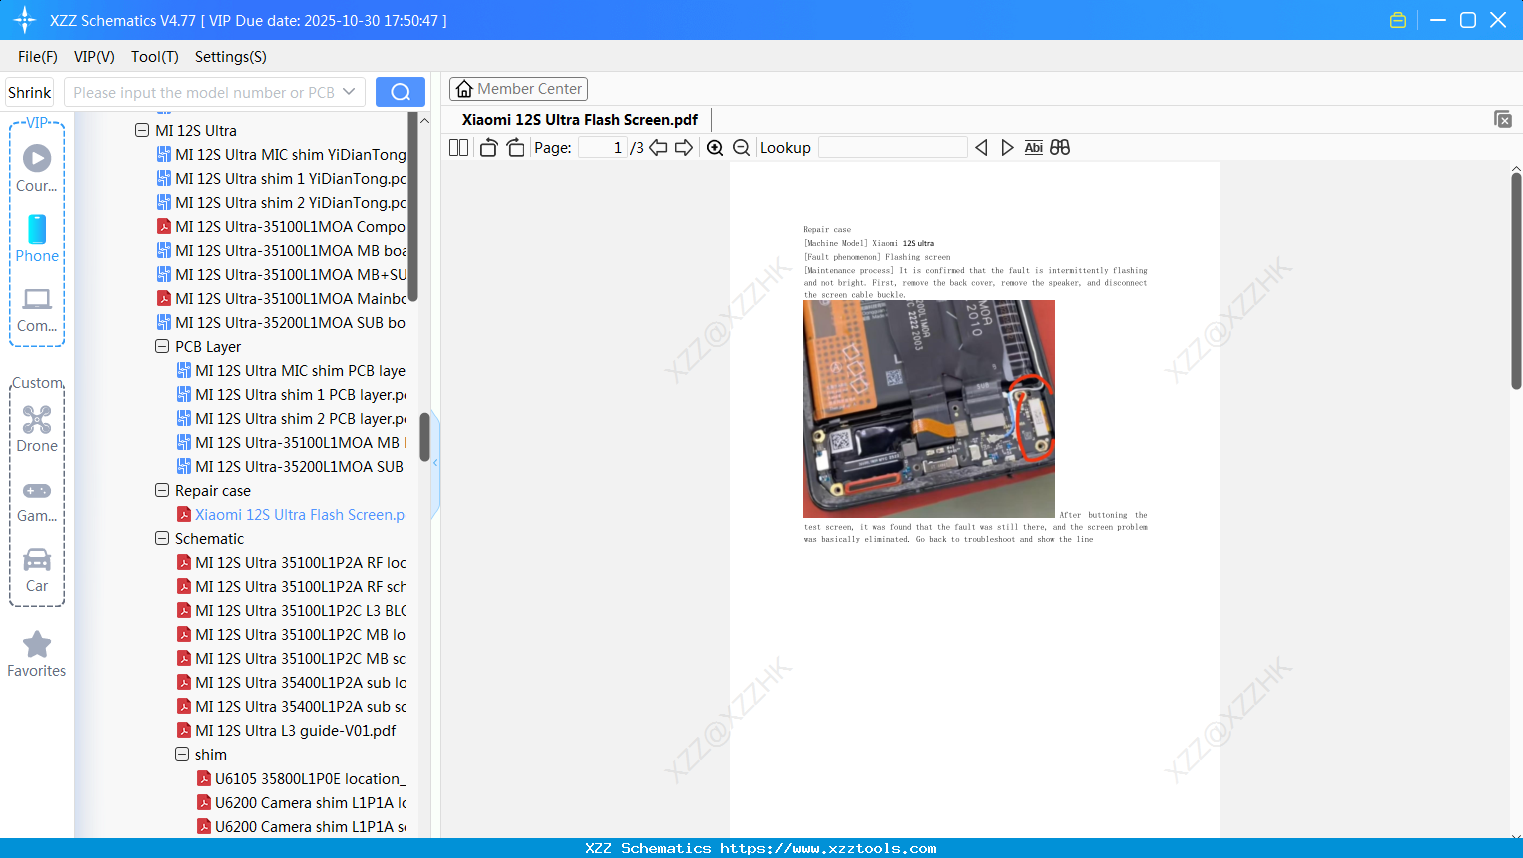
Task: Click the PDF icon beside MI 12S Ultra L3 guide
Action: (184, 730)
